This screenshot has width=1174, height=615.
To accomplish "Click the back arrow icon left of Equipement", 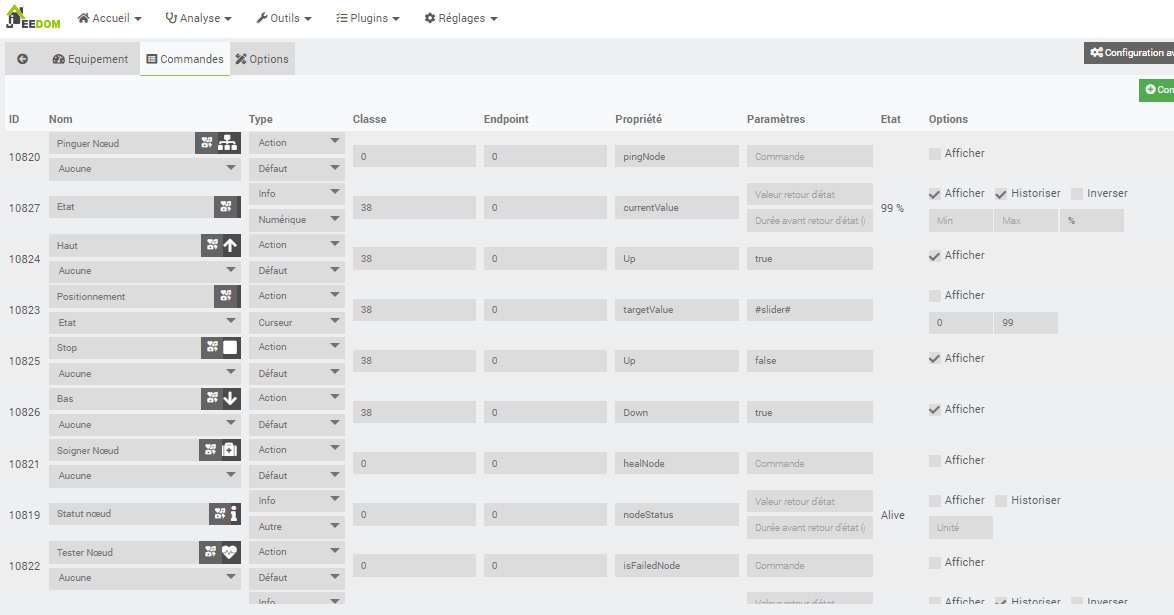I will coord(22,59).
